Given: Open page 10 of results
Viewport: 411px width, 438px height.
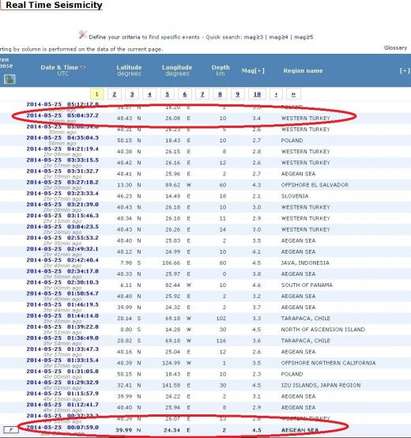Looking at the screenshot, I should pyautogui.click(x=257, y=94).
